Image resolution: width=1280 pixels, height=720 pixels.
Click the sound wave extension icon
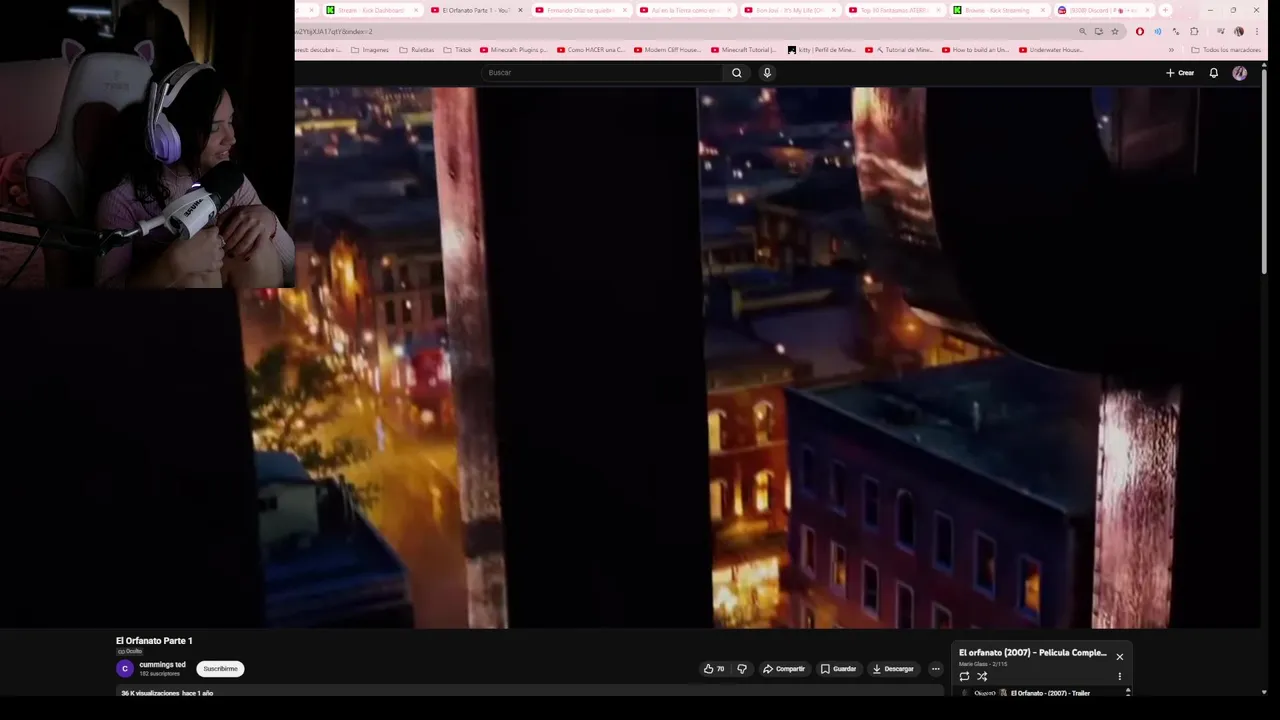pos(1158,31)
